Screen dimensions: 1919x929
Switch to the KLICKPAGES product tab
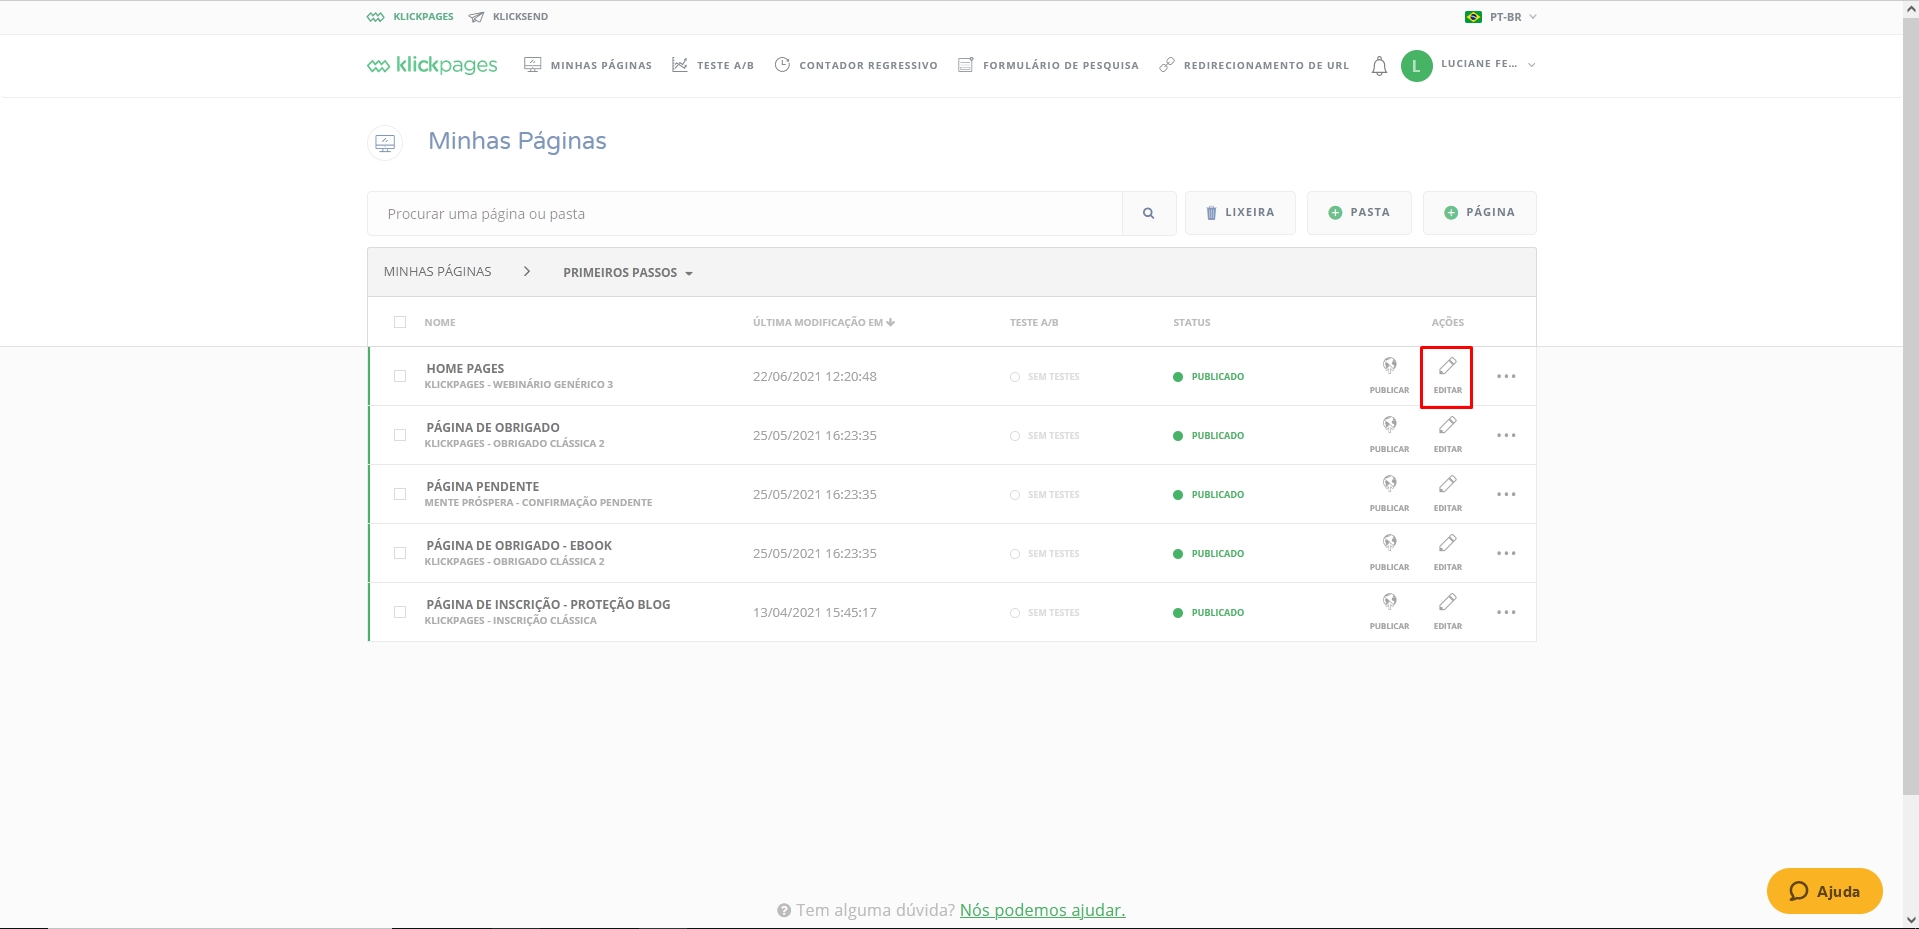tap(410, 17)
